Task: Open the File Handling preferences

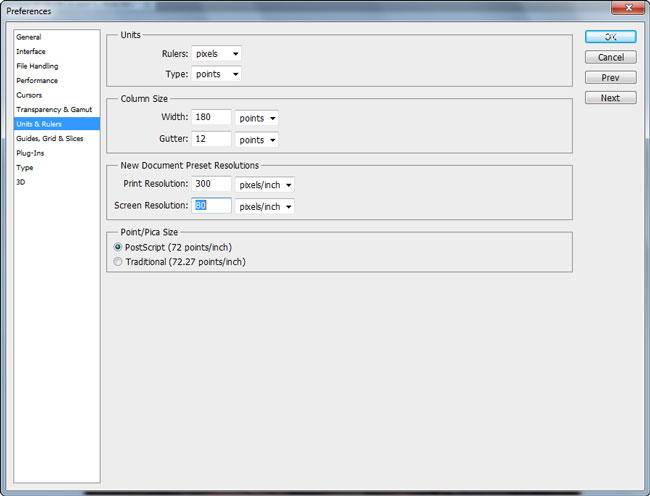Action: pyautogui.click(x=36, y=66)
